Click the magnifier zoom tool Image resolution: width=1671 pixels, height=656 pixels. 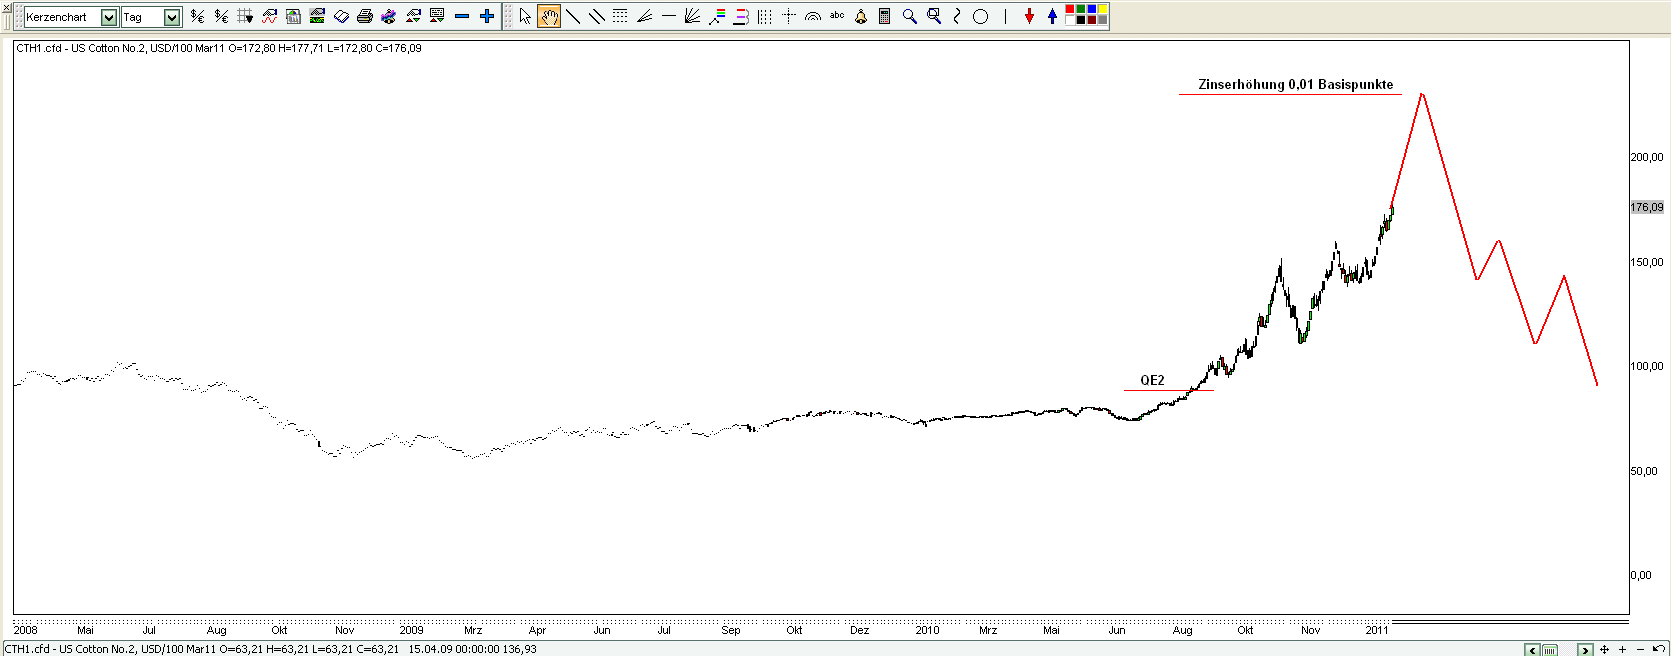point(909,17)
